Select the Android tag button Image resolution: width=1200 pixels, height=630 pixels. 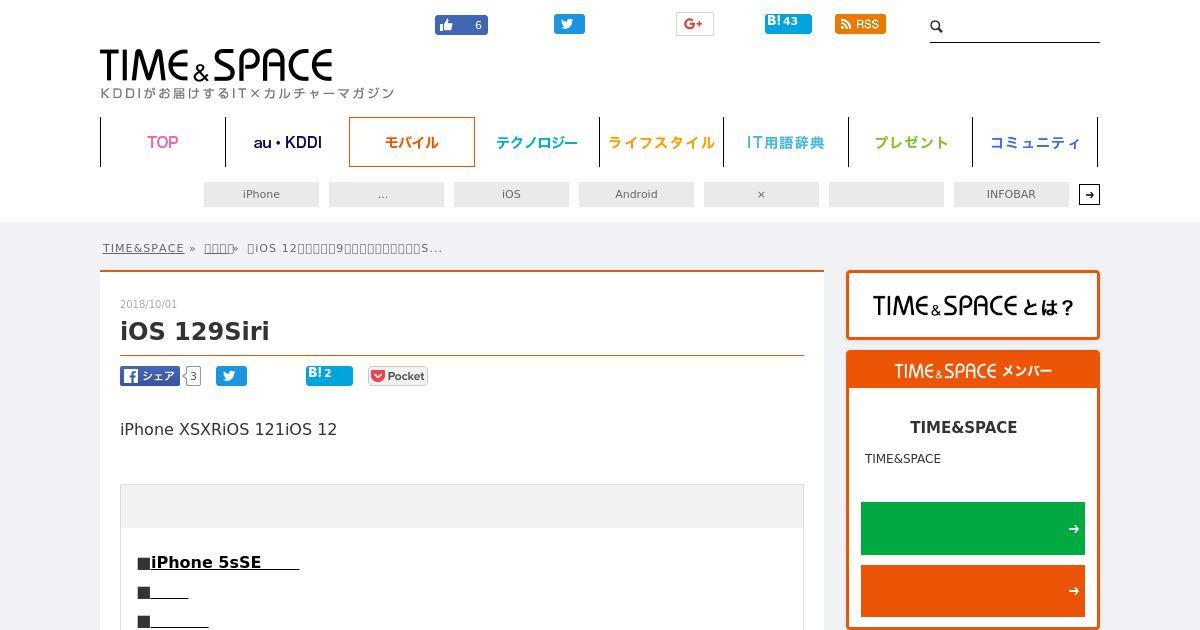636,194
